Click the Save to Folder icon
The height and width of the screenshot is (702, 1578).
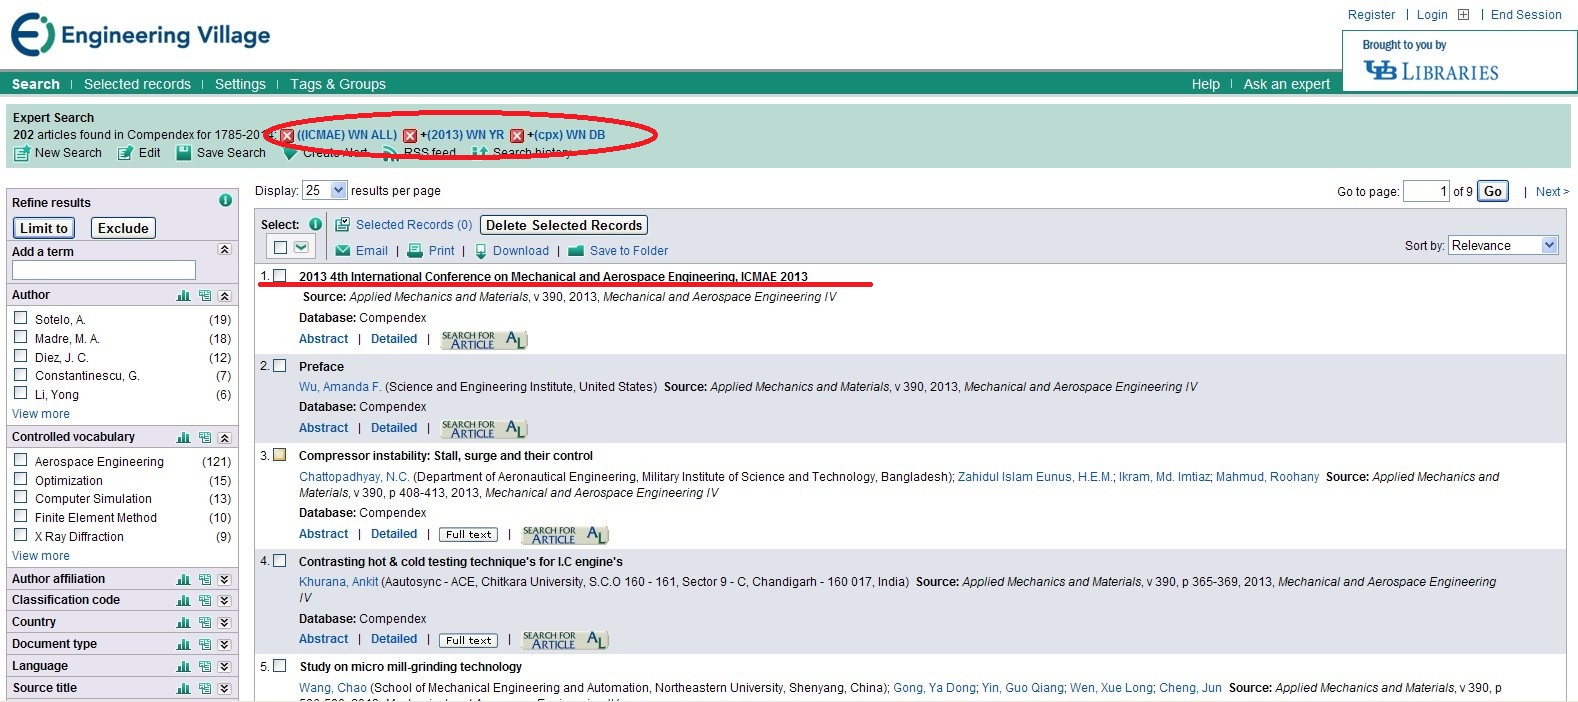pos(575,251)
